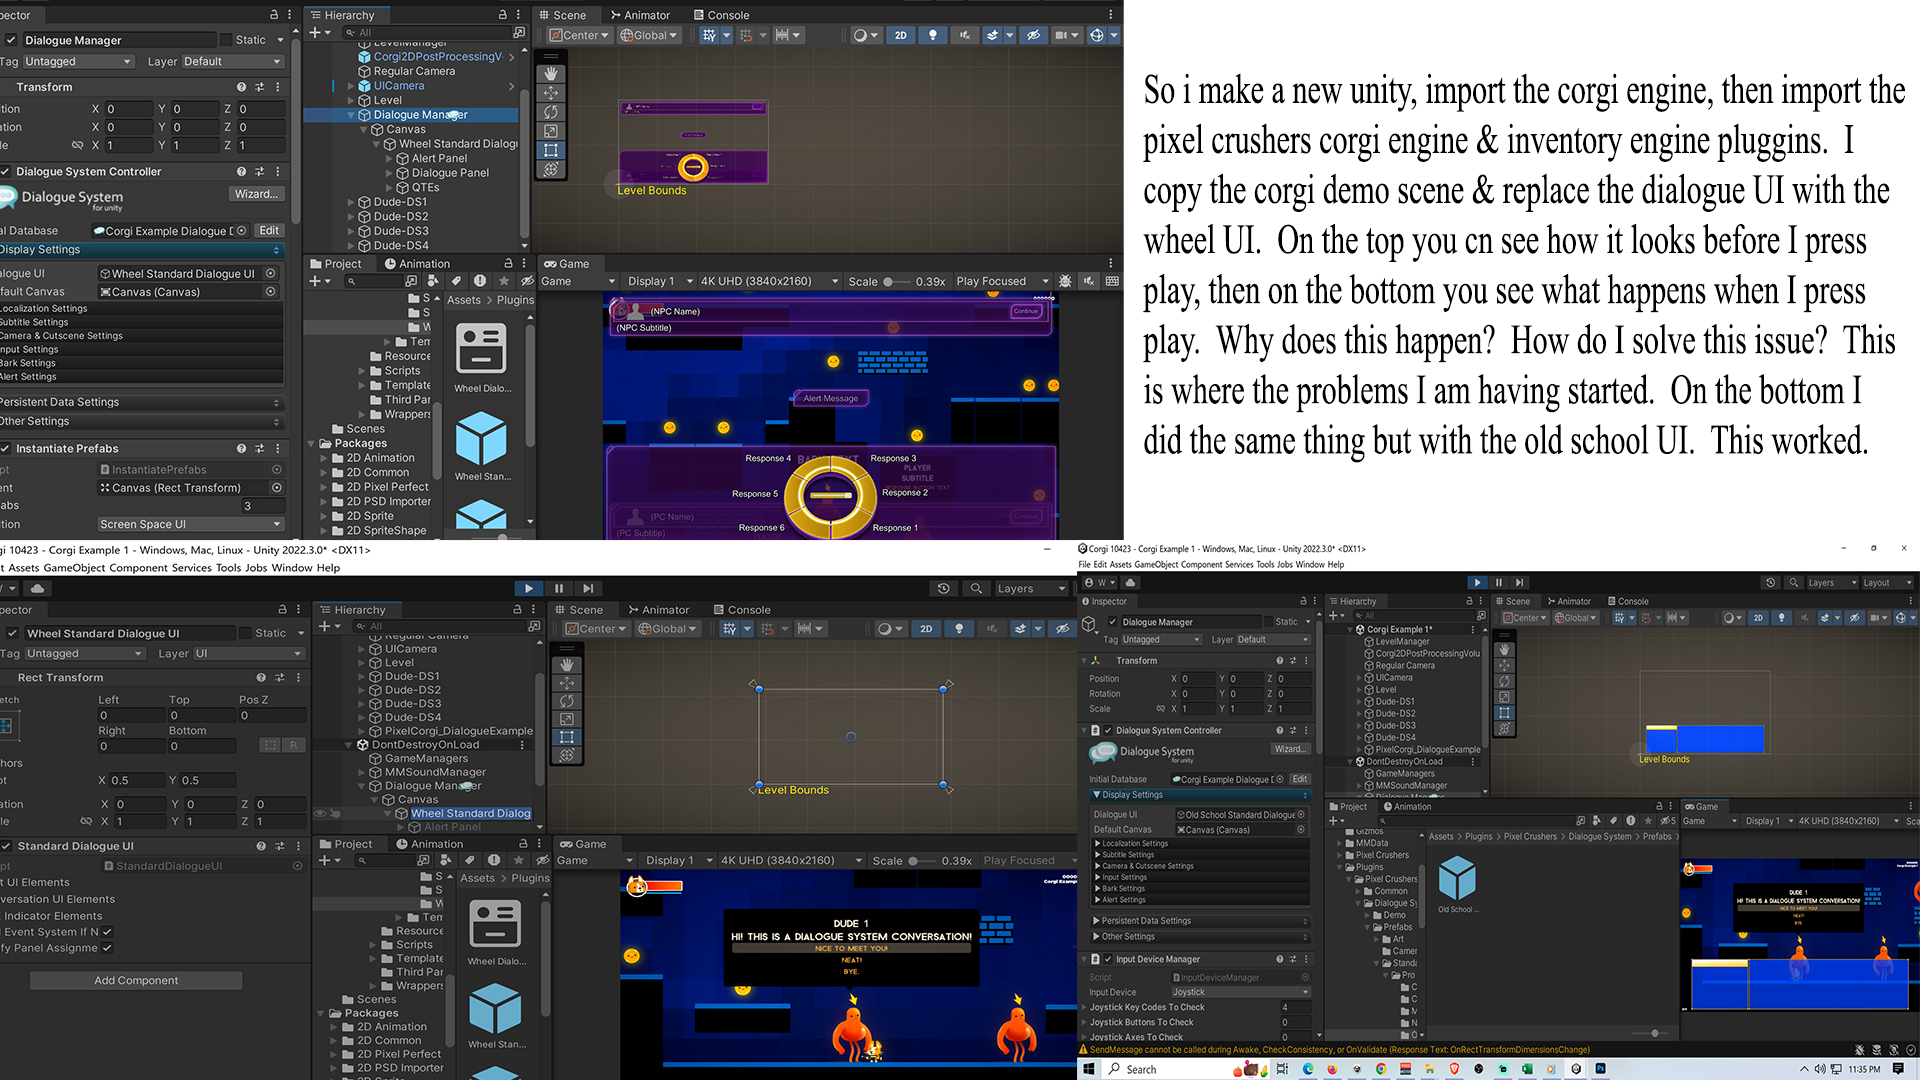Screen dimensions: 1920x1080
Task: Open Input Device Joystick dropdown
Action: 1240,993
